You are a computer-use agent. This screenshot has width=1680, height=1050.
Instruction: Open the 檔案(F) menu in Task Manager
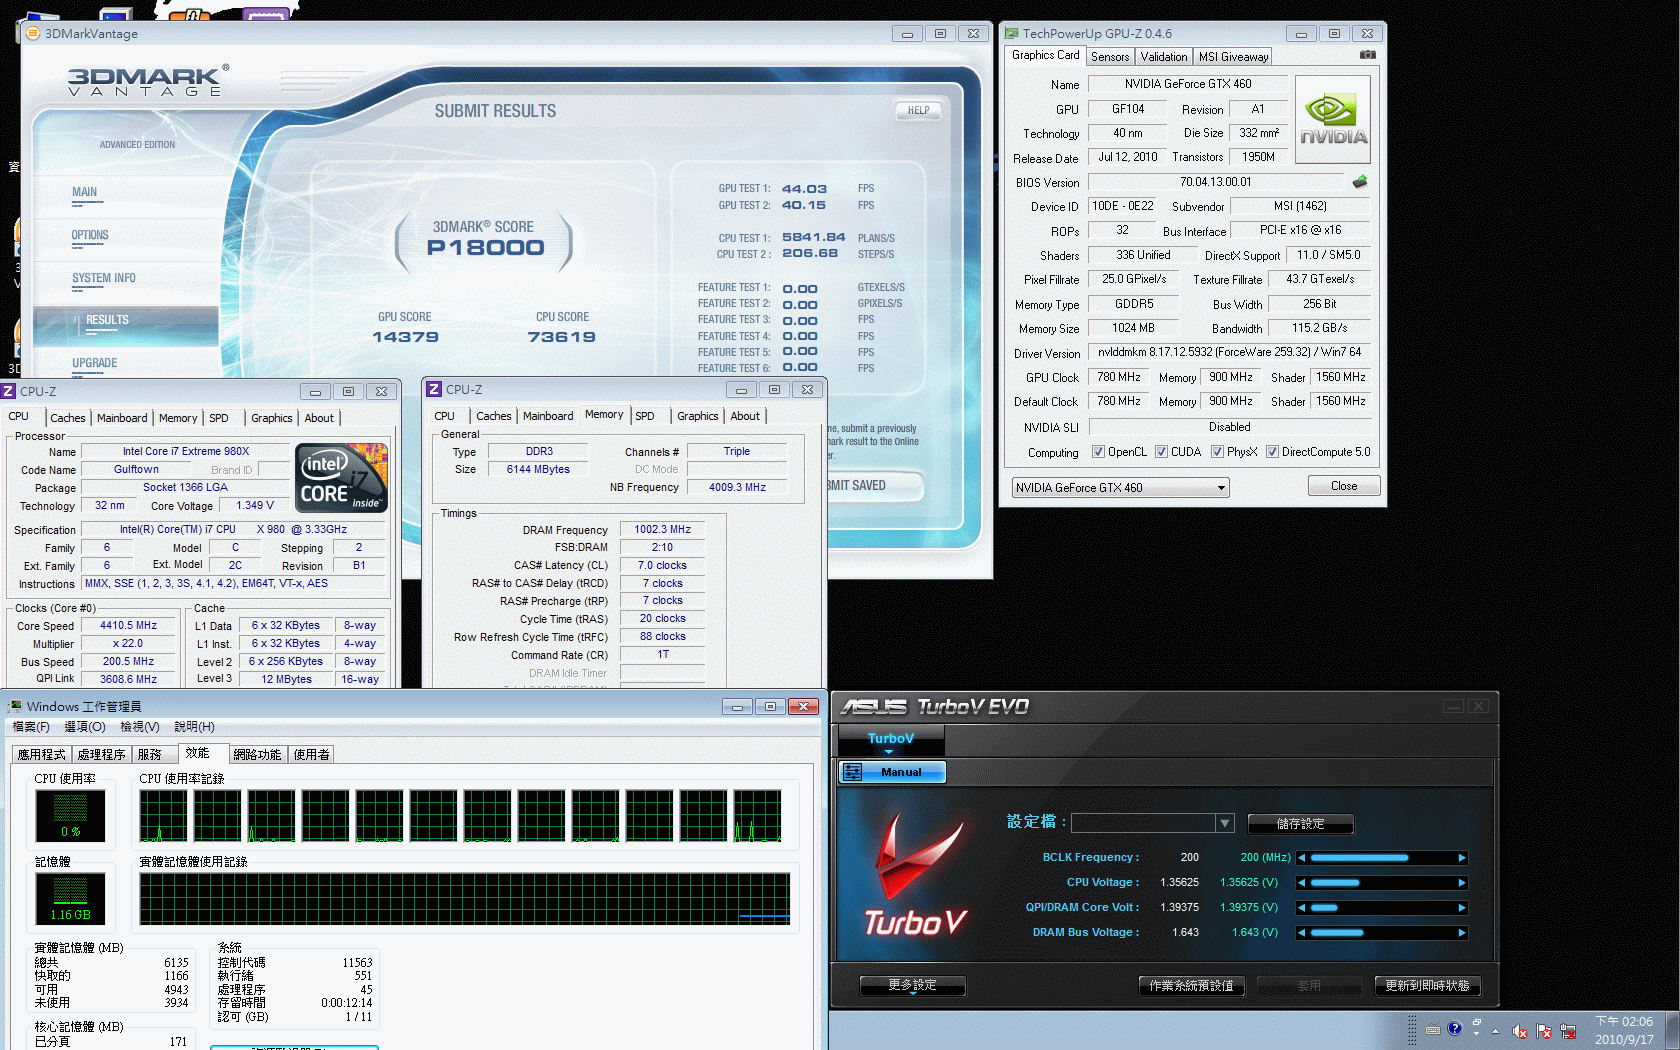point(31,727)
